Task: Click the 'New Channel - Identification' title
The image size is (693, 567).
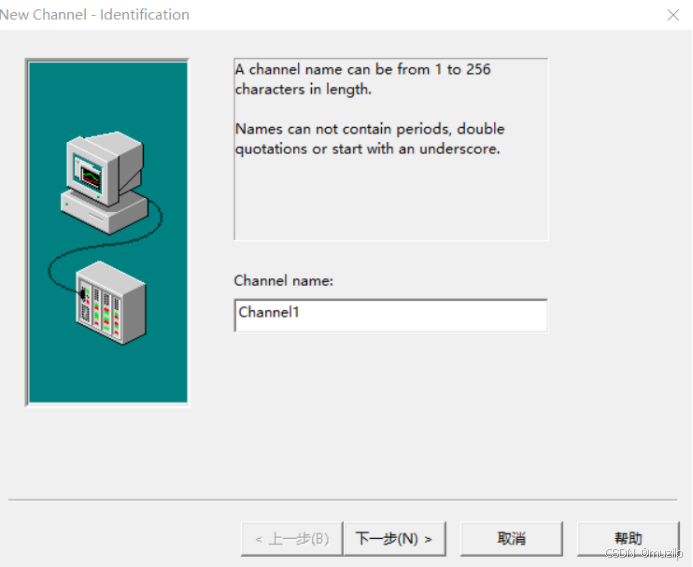Action: coord(95,15)
